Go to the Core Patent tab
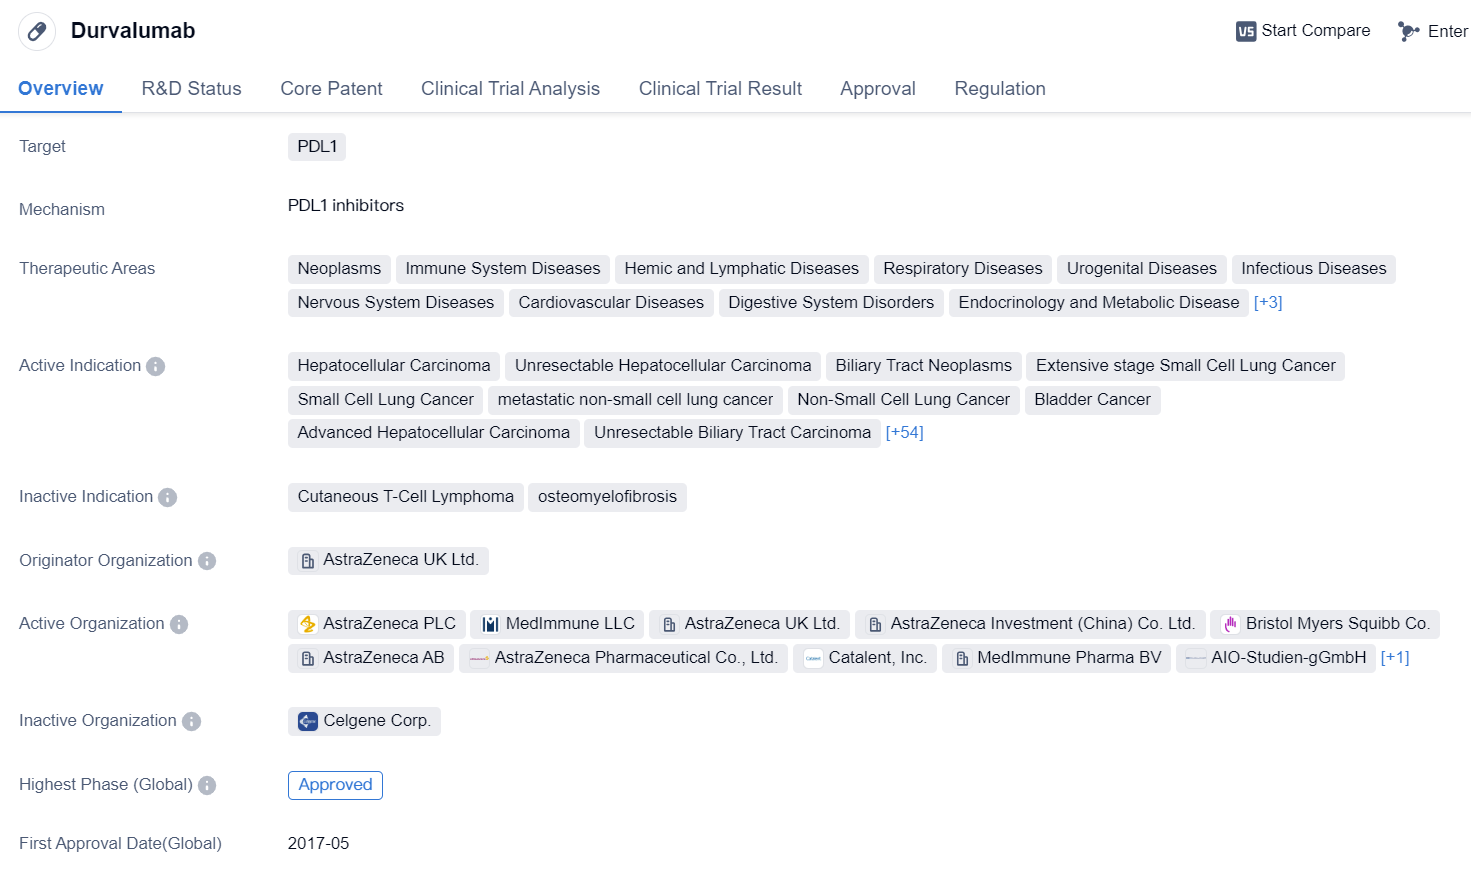This screenshot has height=871, width=1471. click(331, 88)
